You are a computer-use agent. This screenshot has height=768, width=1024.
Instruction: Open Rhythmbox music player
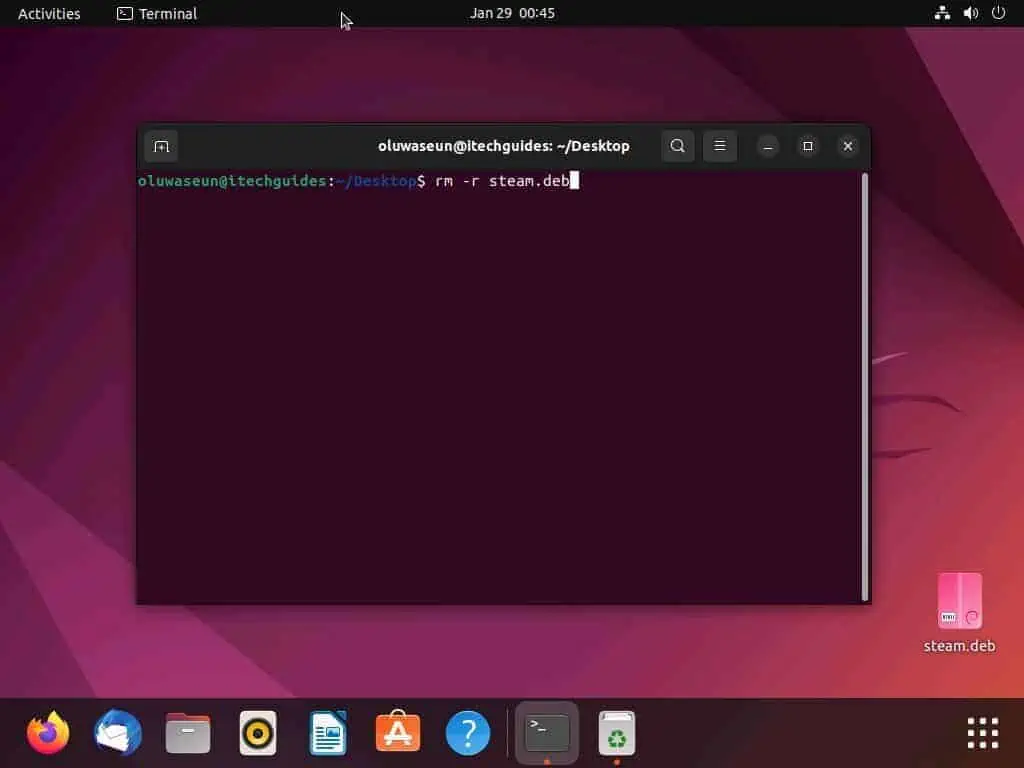258,734
